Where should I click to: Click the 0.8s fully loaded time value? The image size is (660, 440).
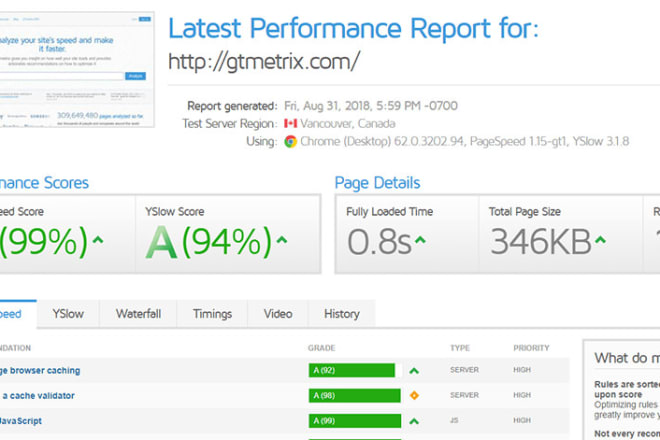(x=379, y=242)
